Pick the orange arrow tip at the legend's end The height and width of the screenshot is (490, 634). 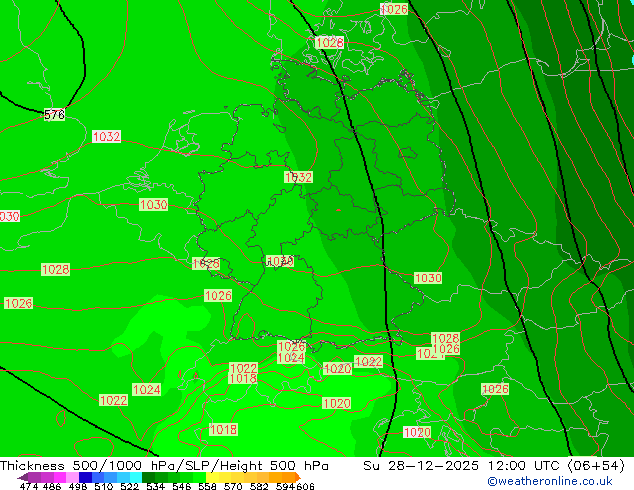(298, 477)
